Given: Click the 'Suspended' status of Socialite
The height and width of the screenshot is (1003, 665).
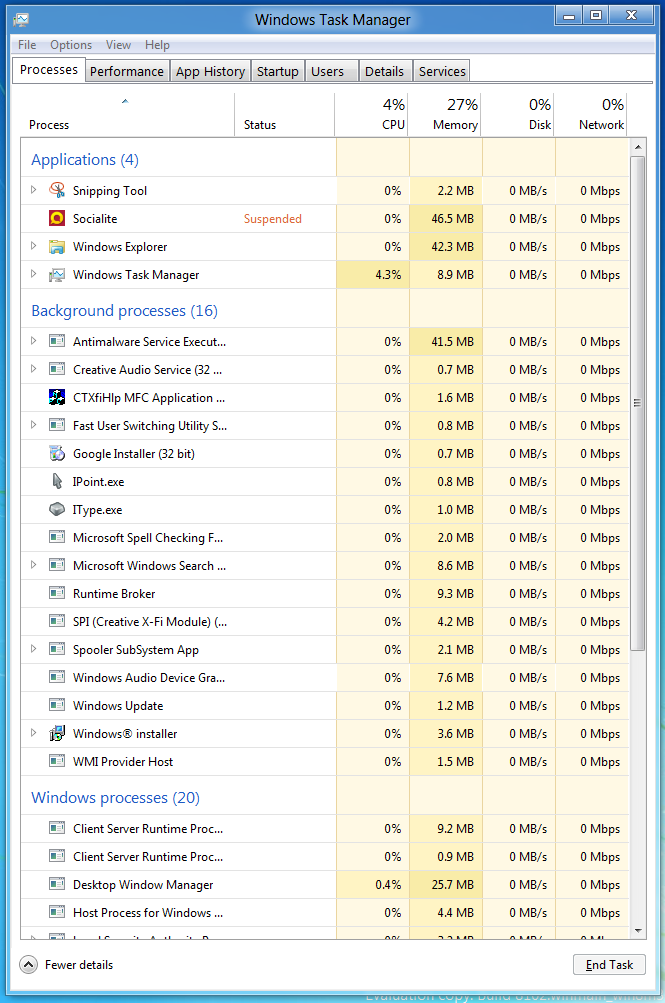Looking at the screenshot, I should tap(272, 219).
